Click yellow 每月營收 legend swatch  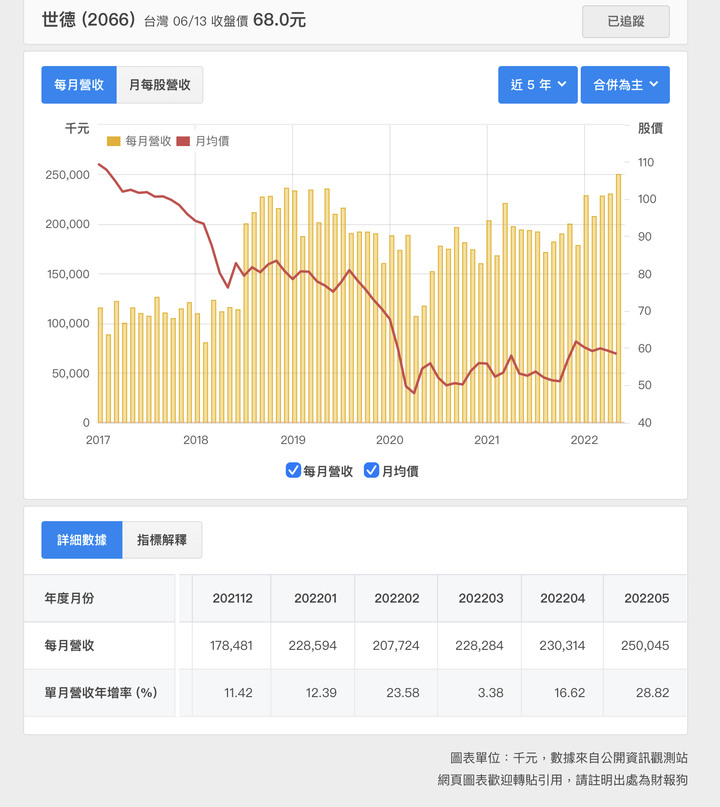pos(114,141)
